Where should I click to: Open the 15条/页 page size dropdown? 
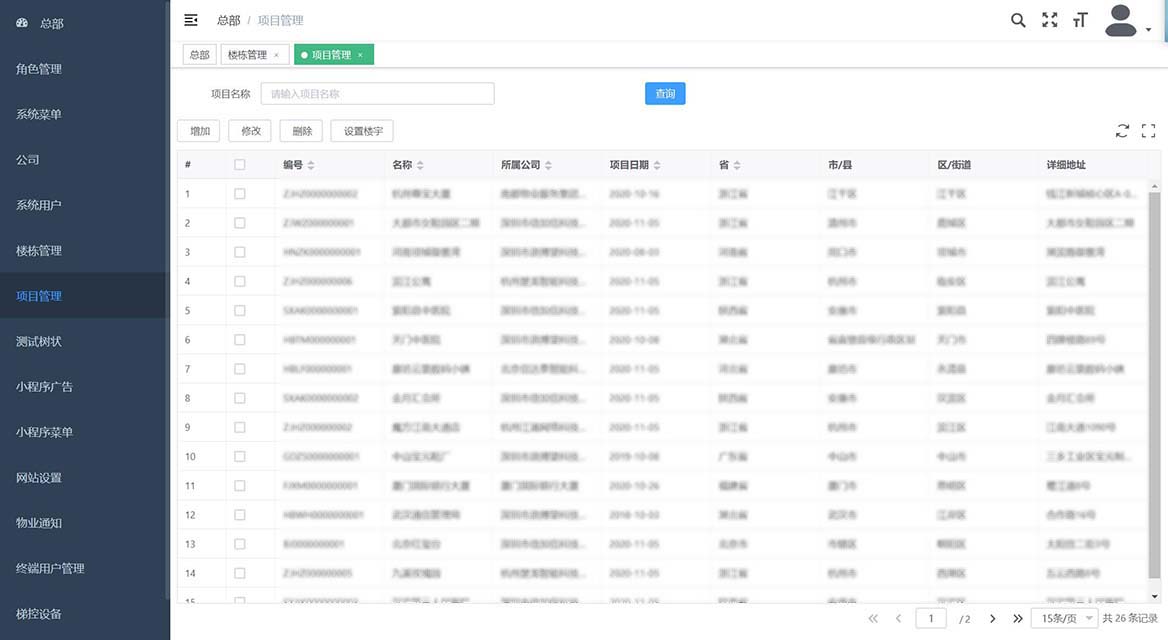pyautogui.click(x=1064, y=619)
